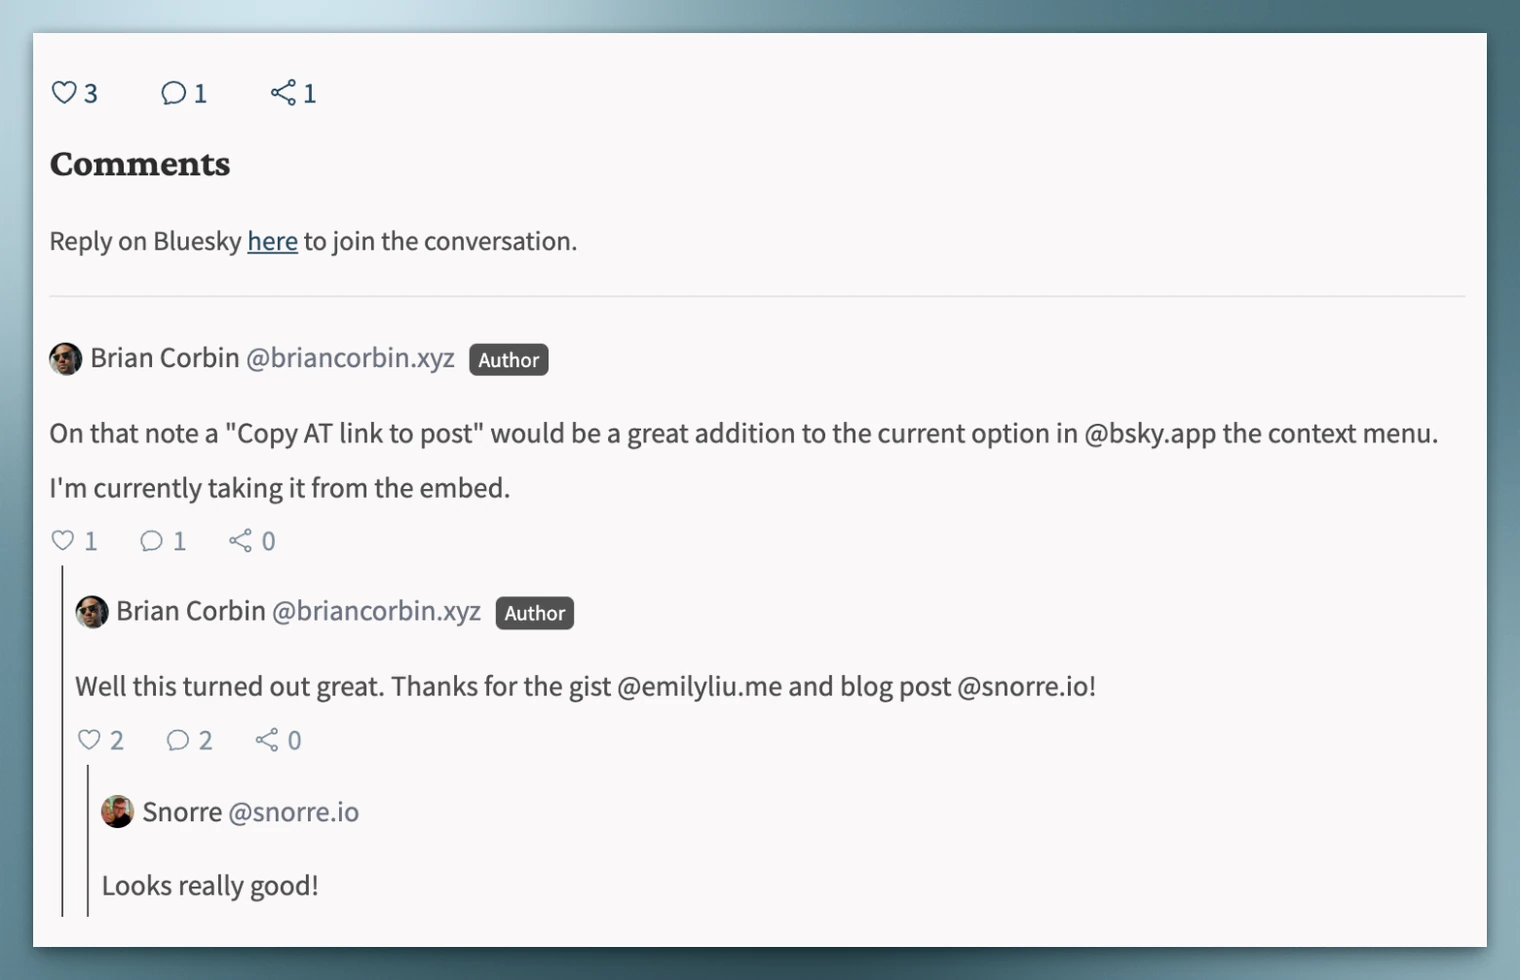Open the @snorre.io handle next to Snorre

[293, 812]
